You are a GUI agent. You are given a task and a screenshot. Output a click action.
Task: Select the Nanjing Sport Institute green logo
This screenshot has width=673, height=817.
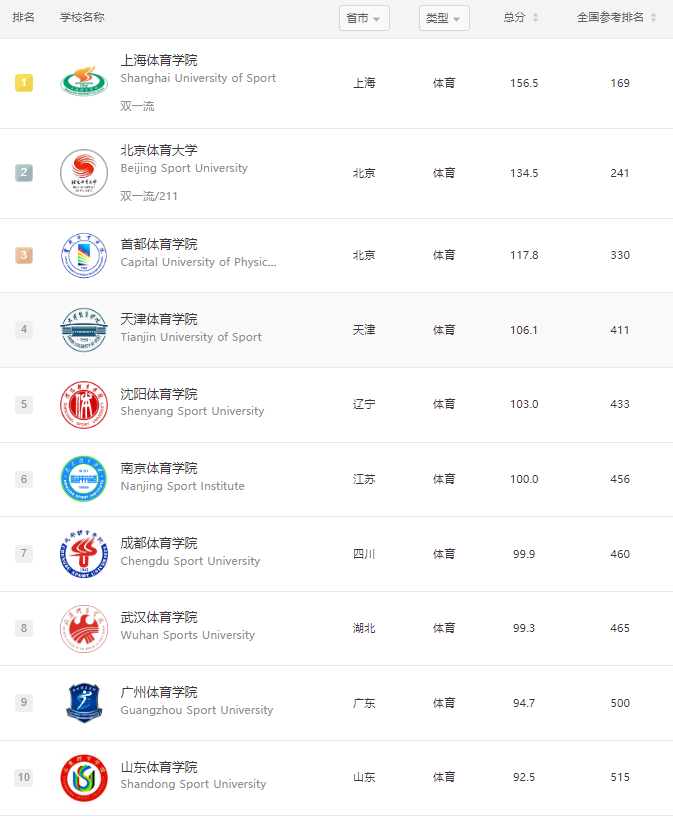click(84, 479)
